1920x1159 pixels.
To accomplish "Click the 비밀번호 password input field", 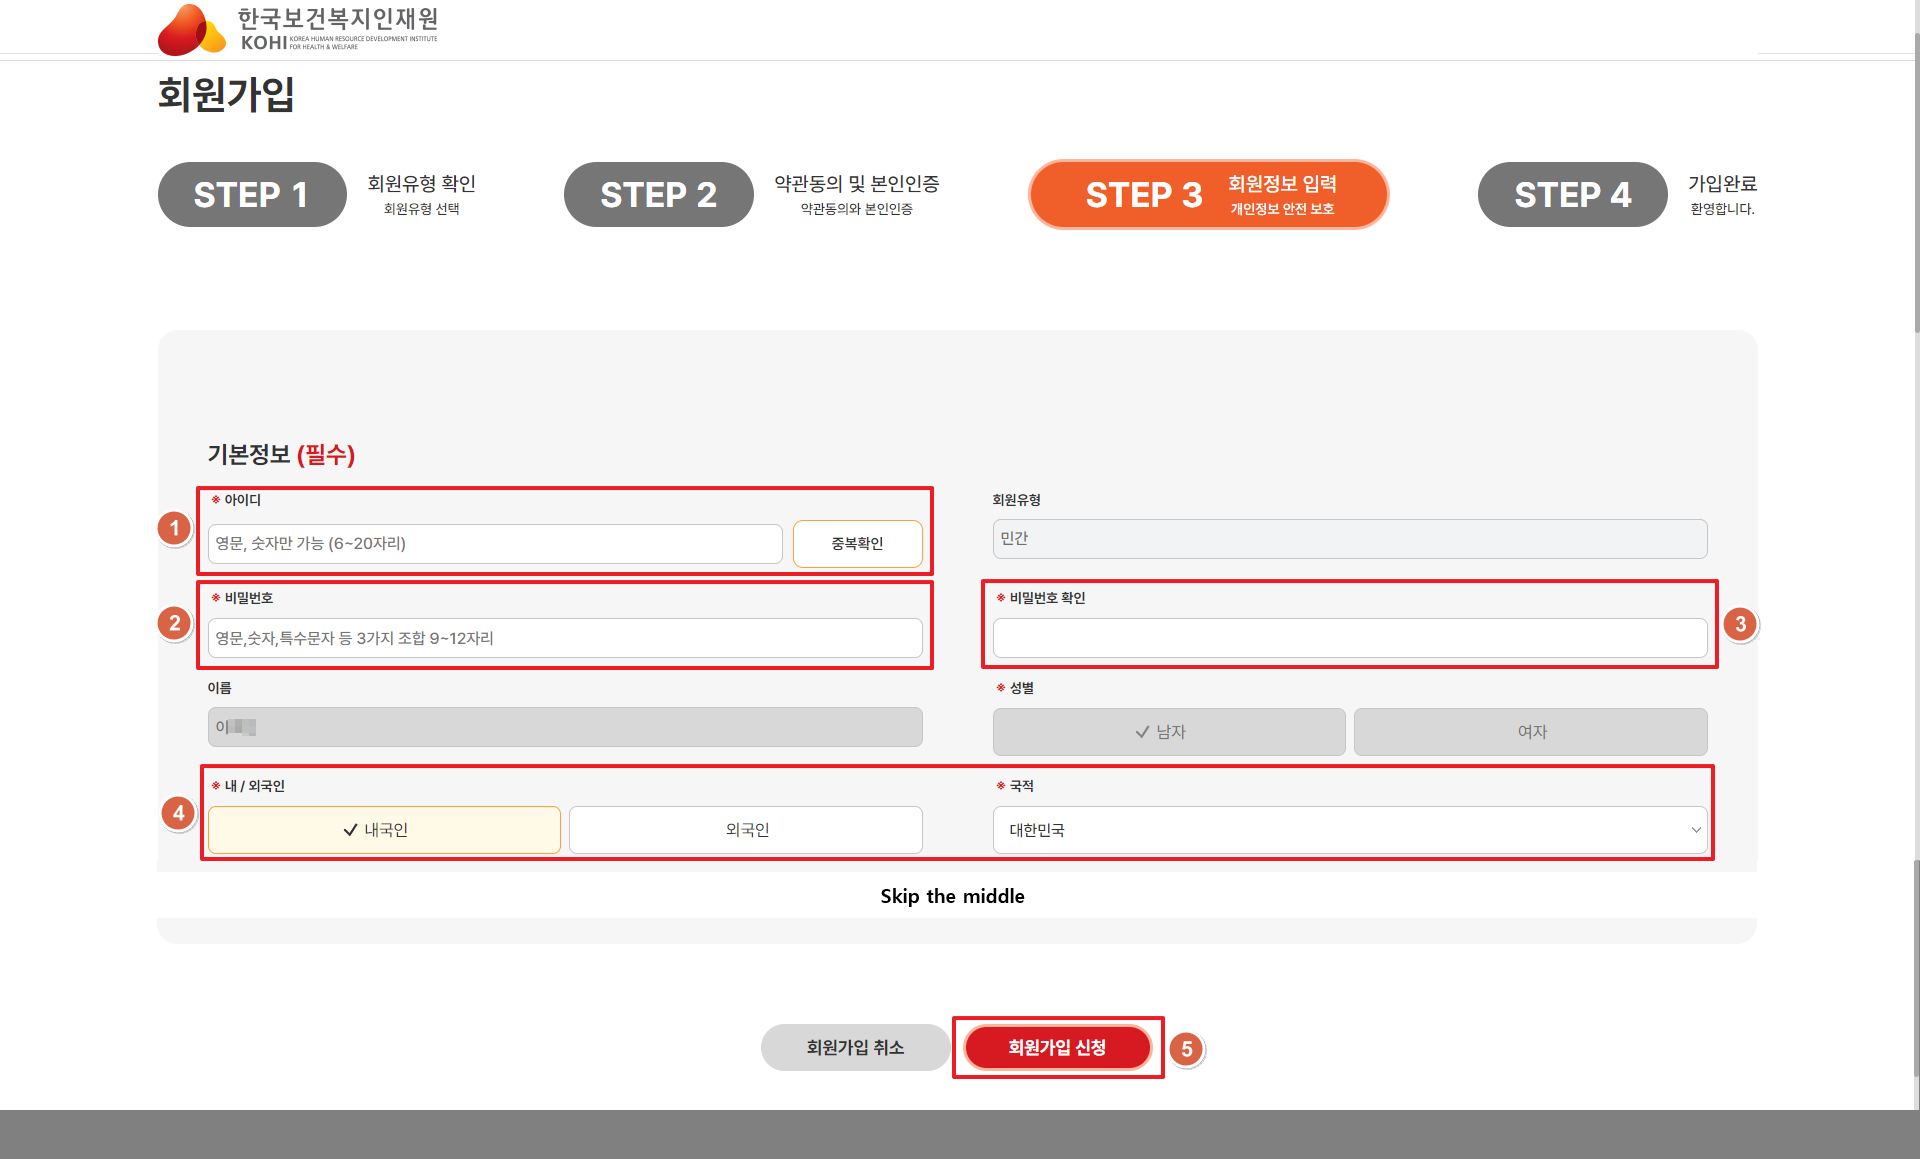I will (565, 638).
